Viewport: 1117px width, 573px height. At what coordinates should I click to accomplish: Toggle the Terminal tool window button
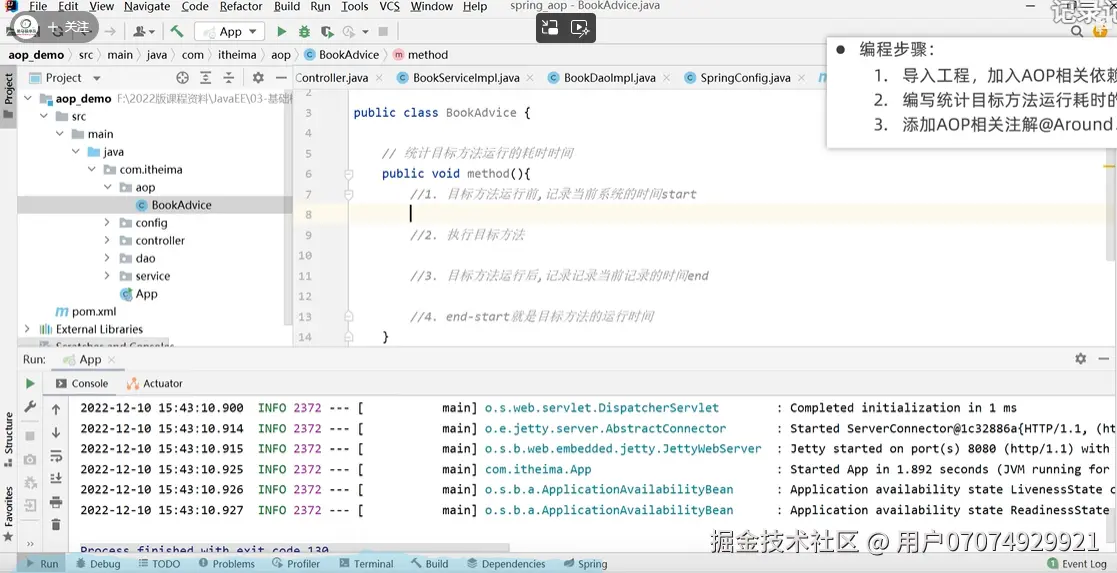click(366, 564)
